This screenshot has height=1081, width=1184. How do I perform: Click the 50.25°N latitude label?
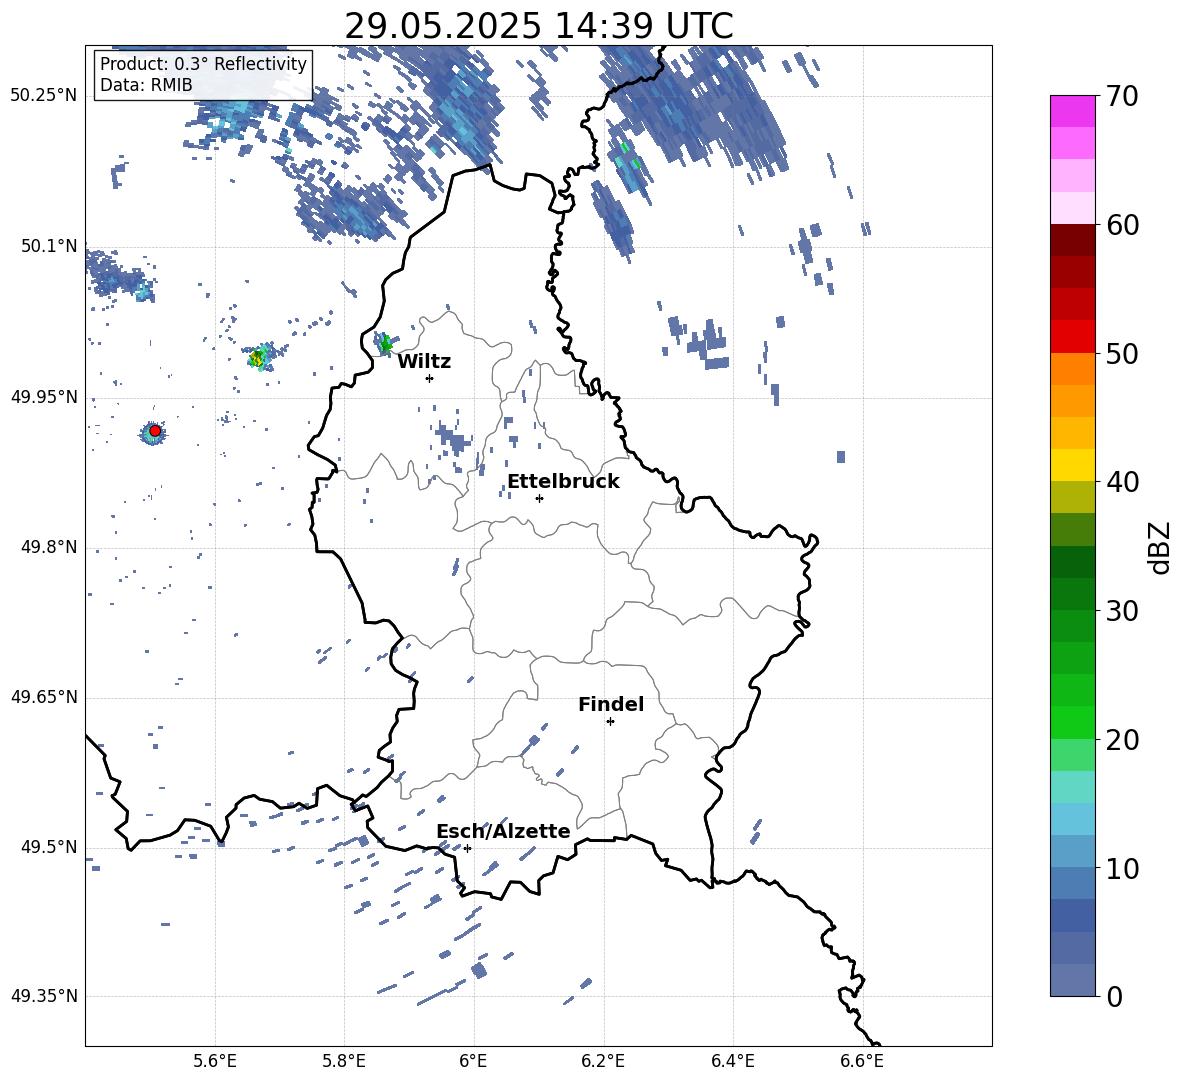[44, 96]
